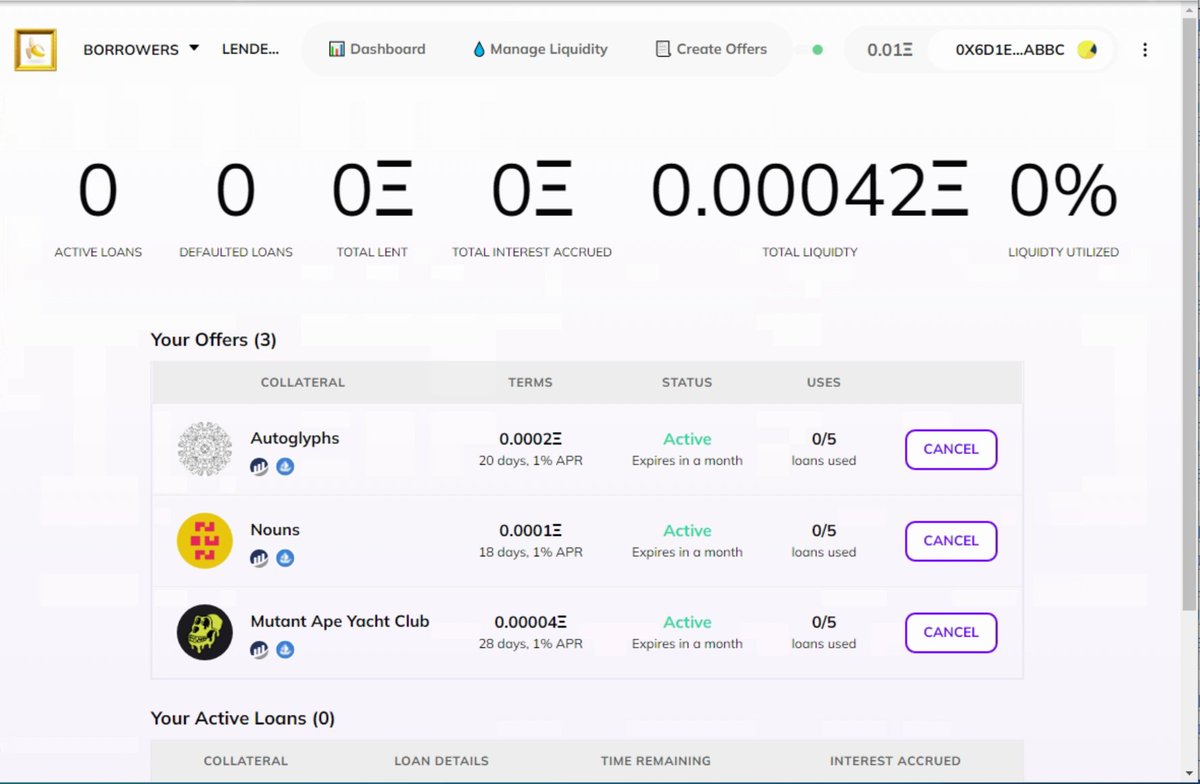Click the 20 days, 1% APR text
This screenshot has height=784, width=1200.
tap(530, 461)
